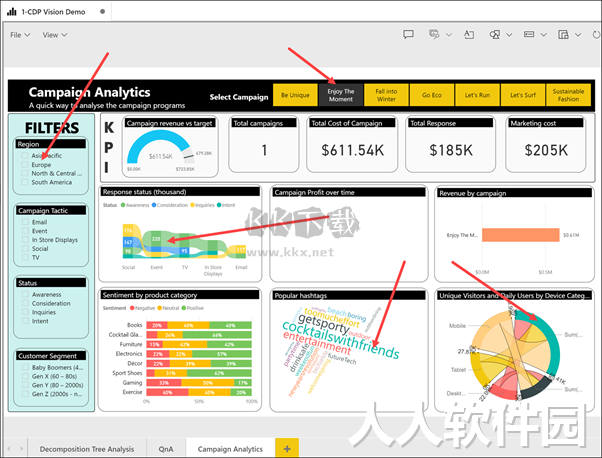The height and width of the screenshot is (458, 602).
Task: Click the shapes icon in toolbar
Action: coord(494,35)
